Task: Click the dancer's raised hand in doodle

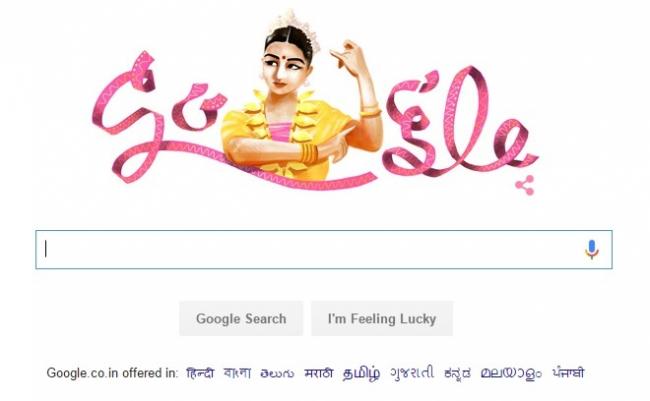Action: [x=349, y=58]
